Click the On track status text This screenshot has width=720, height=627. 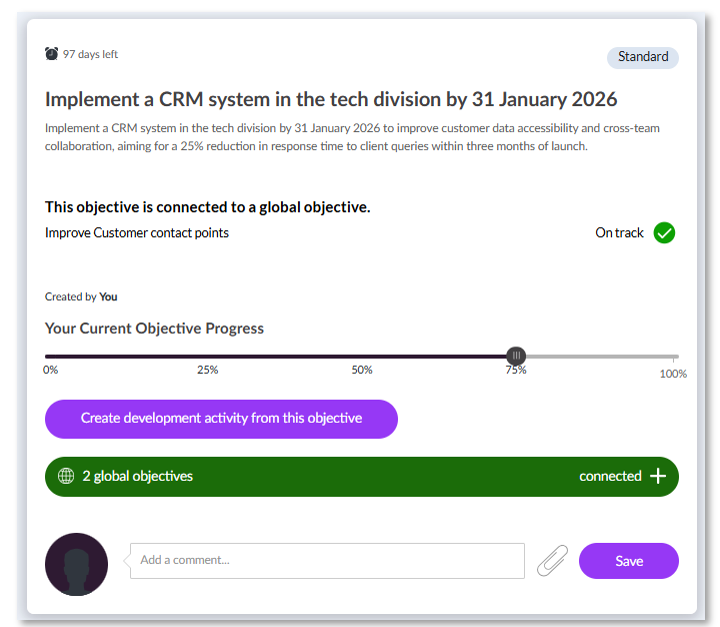click(x=619, y=233)
